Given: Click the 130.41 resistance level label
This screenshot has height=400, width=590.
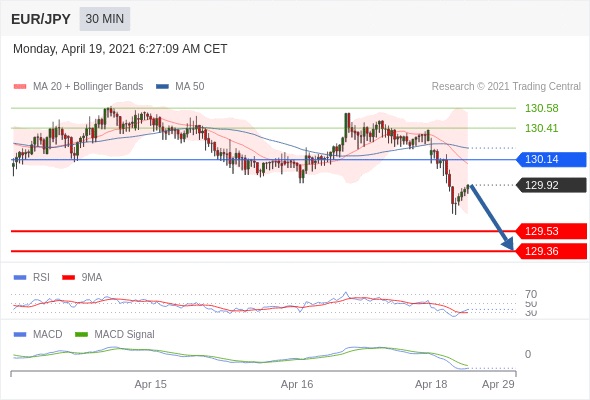Looking at the screenshot, I should (x=541, y=128).
